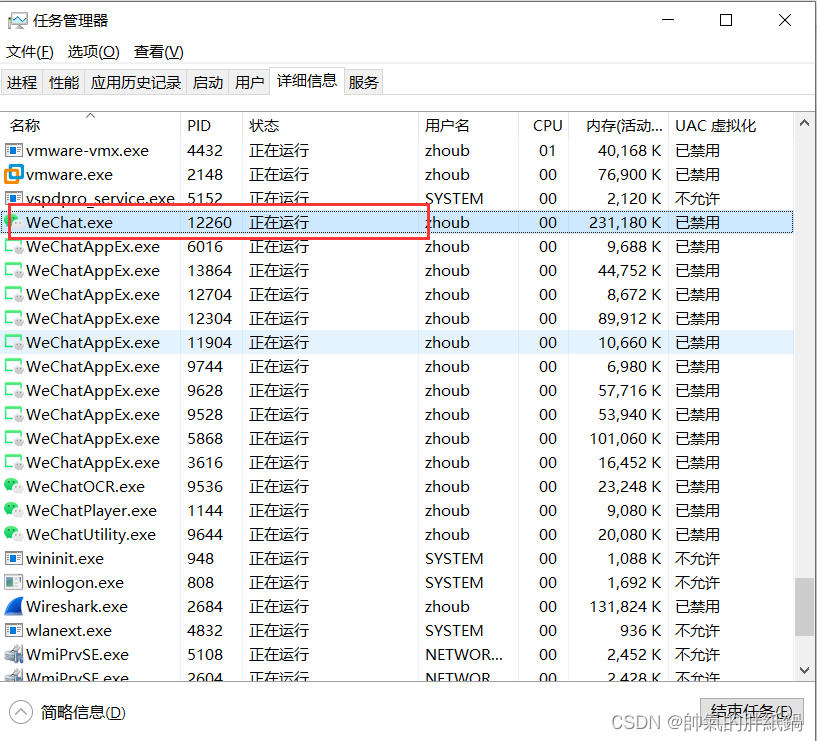
Task: Sort by the 名称 column header
Action: click(x=91, y=125)
